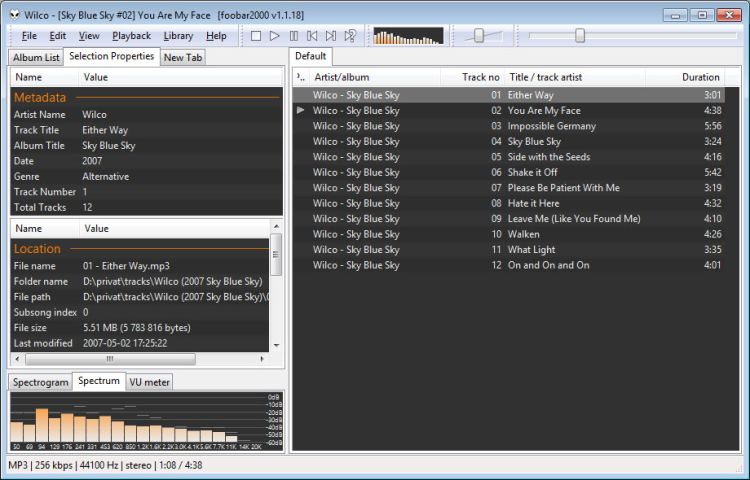This screenshot has height=480, width=750.
Task: Switch to the Album List tab
Action: (36, 58)
